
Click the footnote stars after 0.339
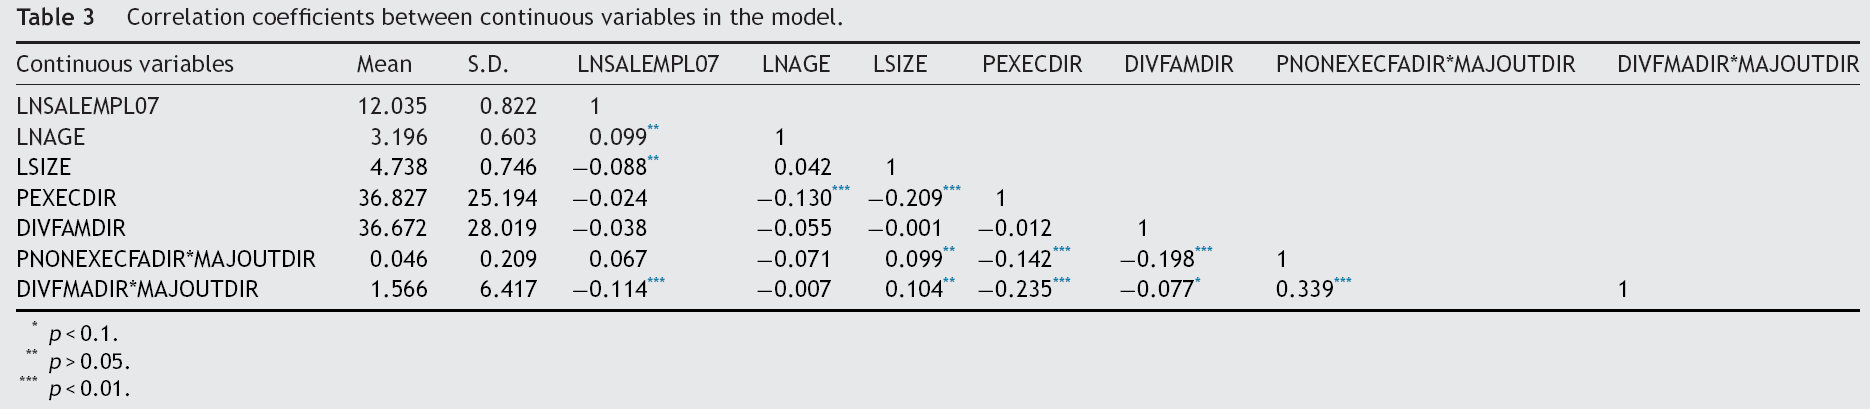click(1343, 281)
